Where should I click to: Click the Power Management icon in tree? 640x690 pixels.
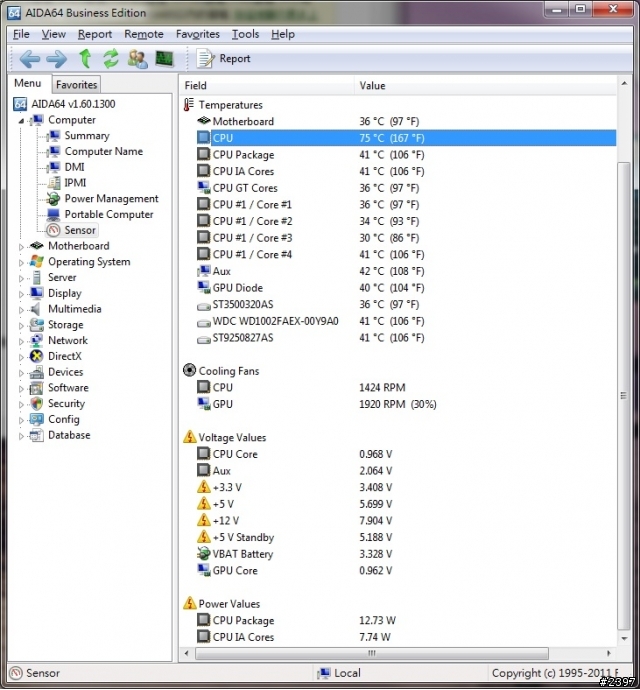pyautogui.click(x=53, y=198)
